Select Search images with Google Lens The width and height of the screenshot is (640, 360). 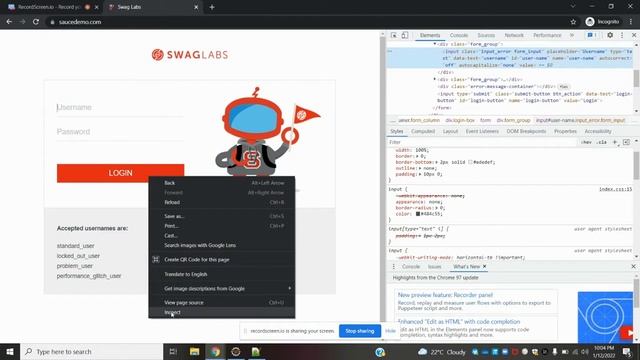tap(222, 245)
